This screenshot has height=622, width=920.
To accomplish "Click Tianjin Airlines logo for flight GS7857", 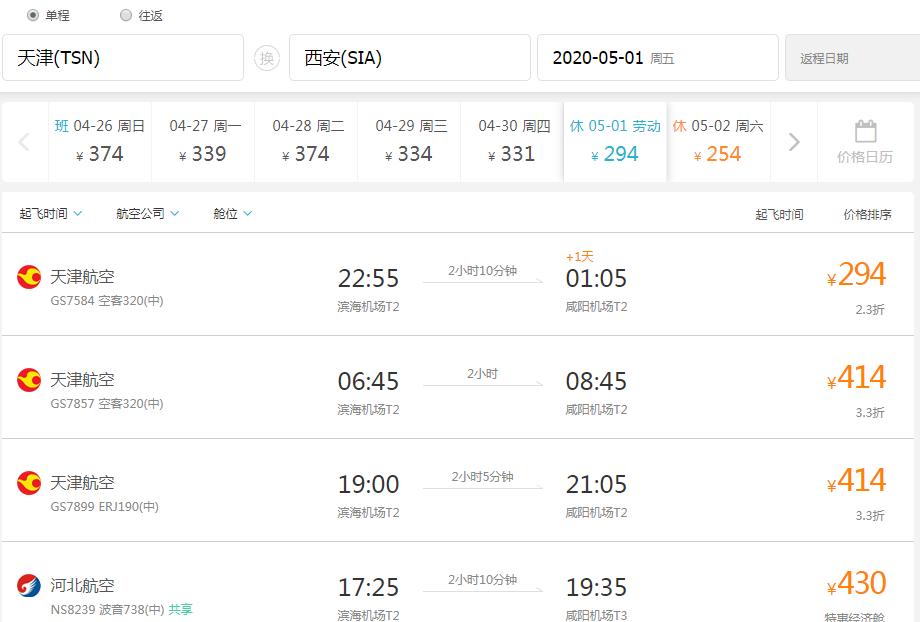I will [x=29, y=380].
